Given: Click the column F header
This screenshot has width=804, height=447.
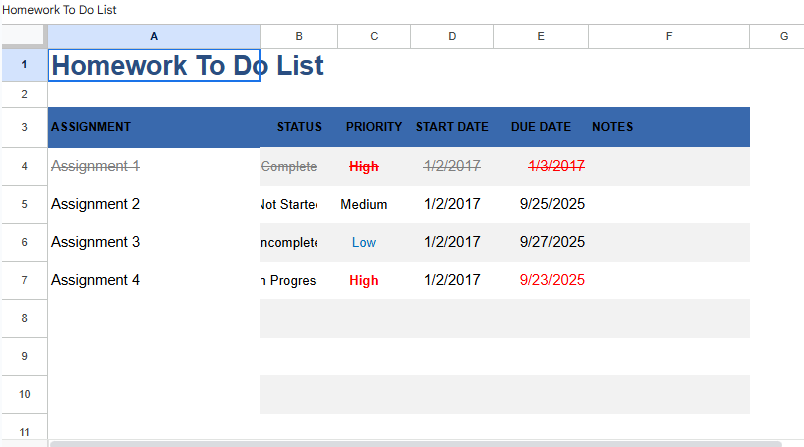Looking at the screenshot, I should 668,36.
